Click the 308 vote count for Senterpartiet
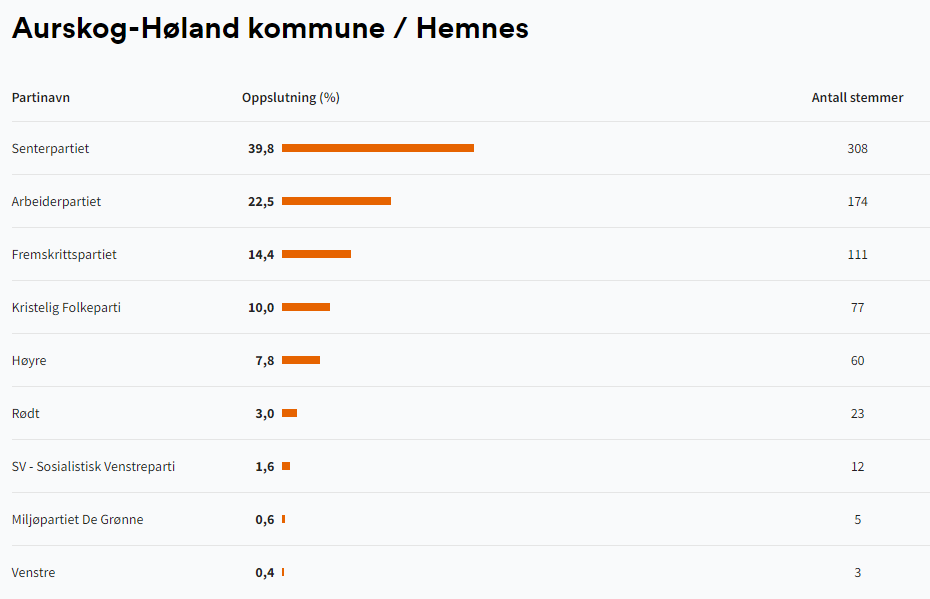930x599 pixels. pos(857,149)
